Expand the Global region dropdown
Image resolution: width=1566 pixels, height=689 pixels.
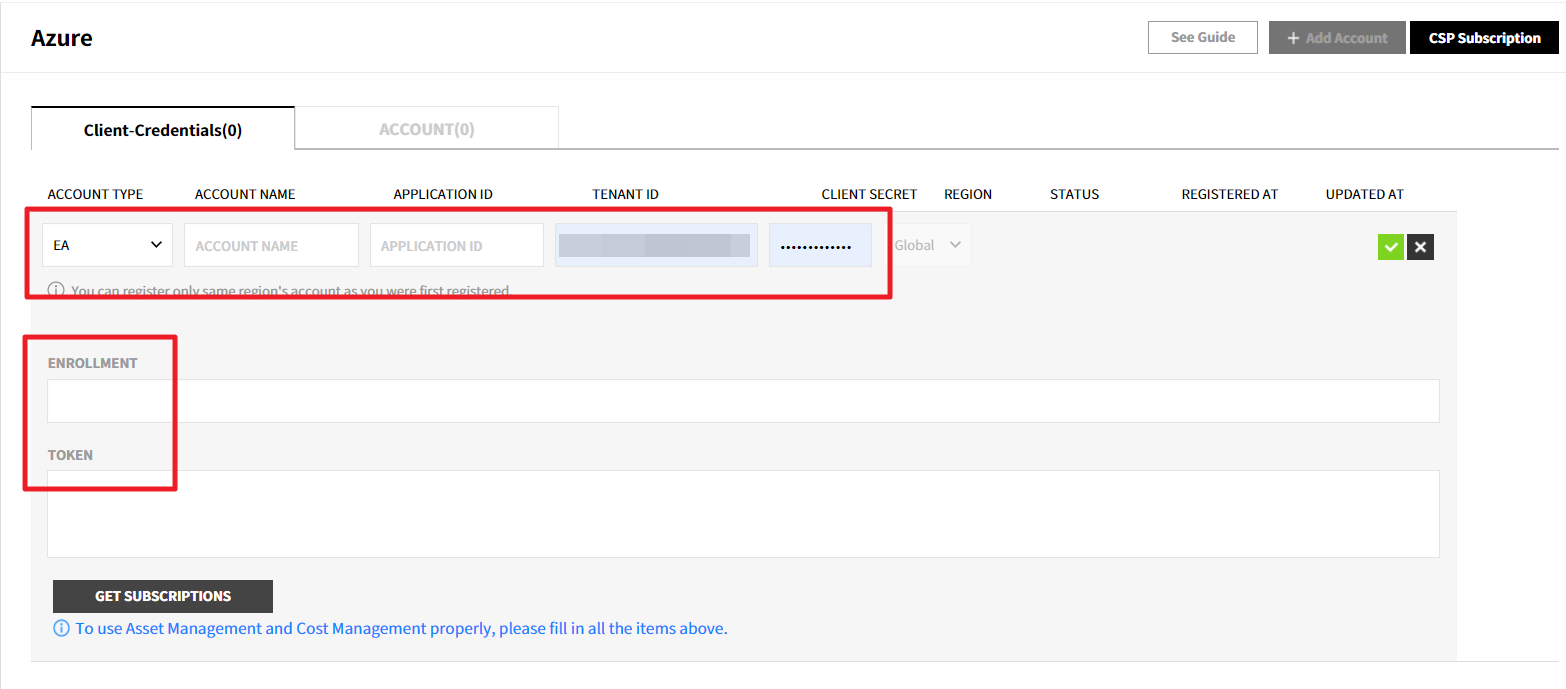(x=928, y=245)
